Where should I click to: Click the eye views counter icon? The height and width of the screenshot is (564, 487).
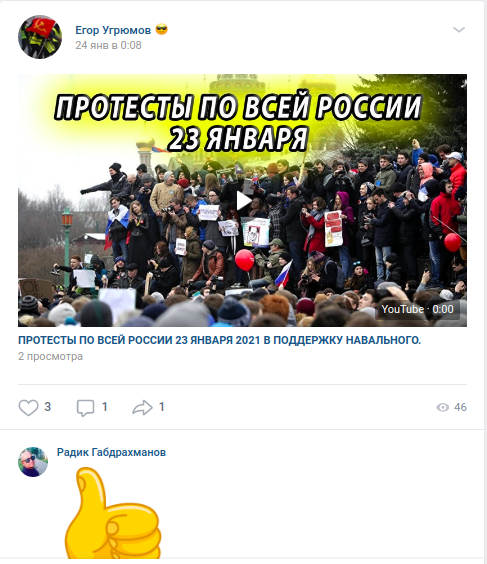[442, 407]
